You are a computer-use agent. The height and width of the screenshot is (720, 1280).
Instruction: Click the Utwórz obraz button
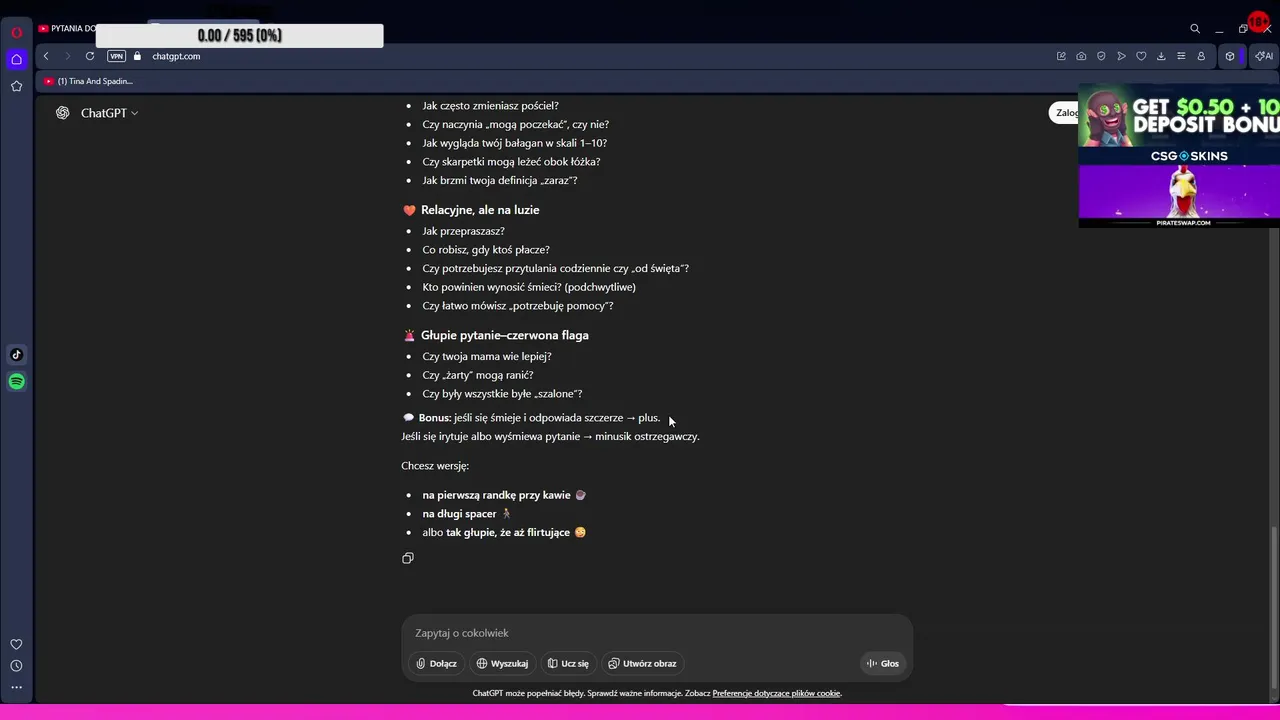[642, 663]
